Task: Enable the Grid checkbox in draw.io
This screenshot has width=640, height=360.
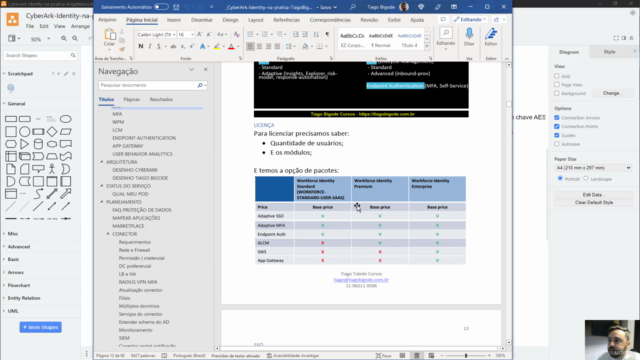Action: pos(557,76)
